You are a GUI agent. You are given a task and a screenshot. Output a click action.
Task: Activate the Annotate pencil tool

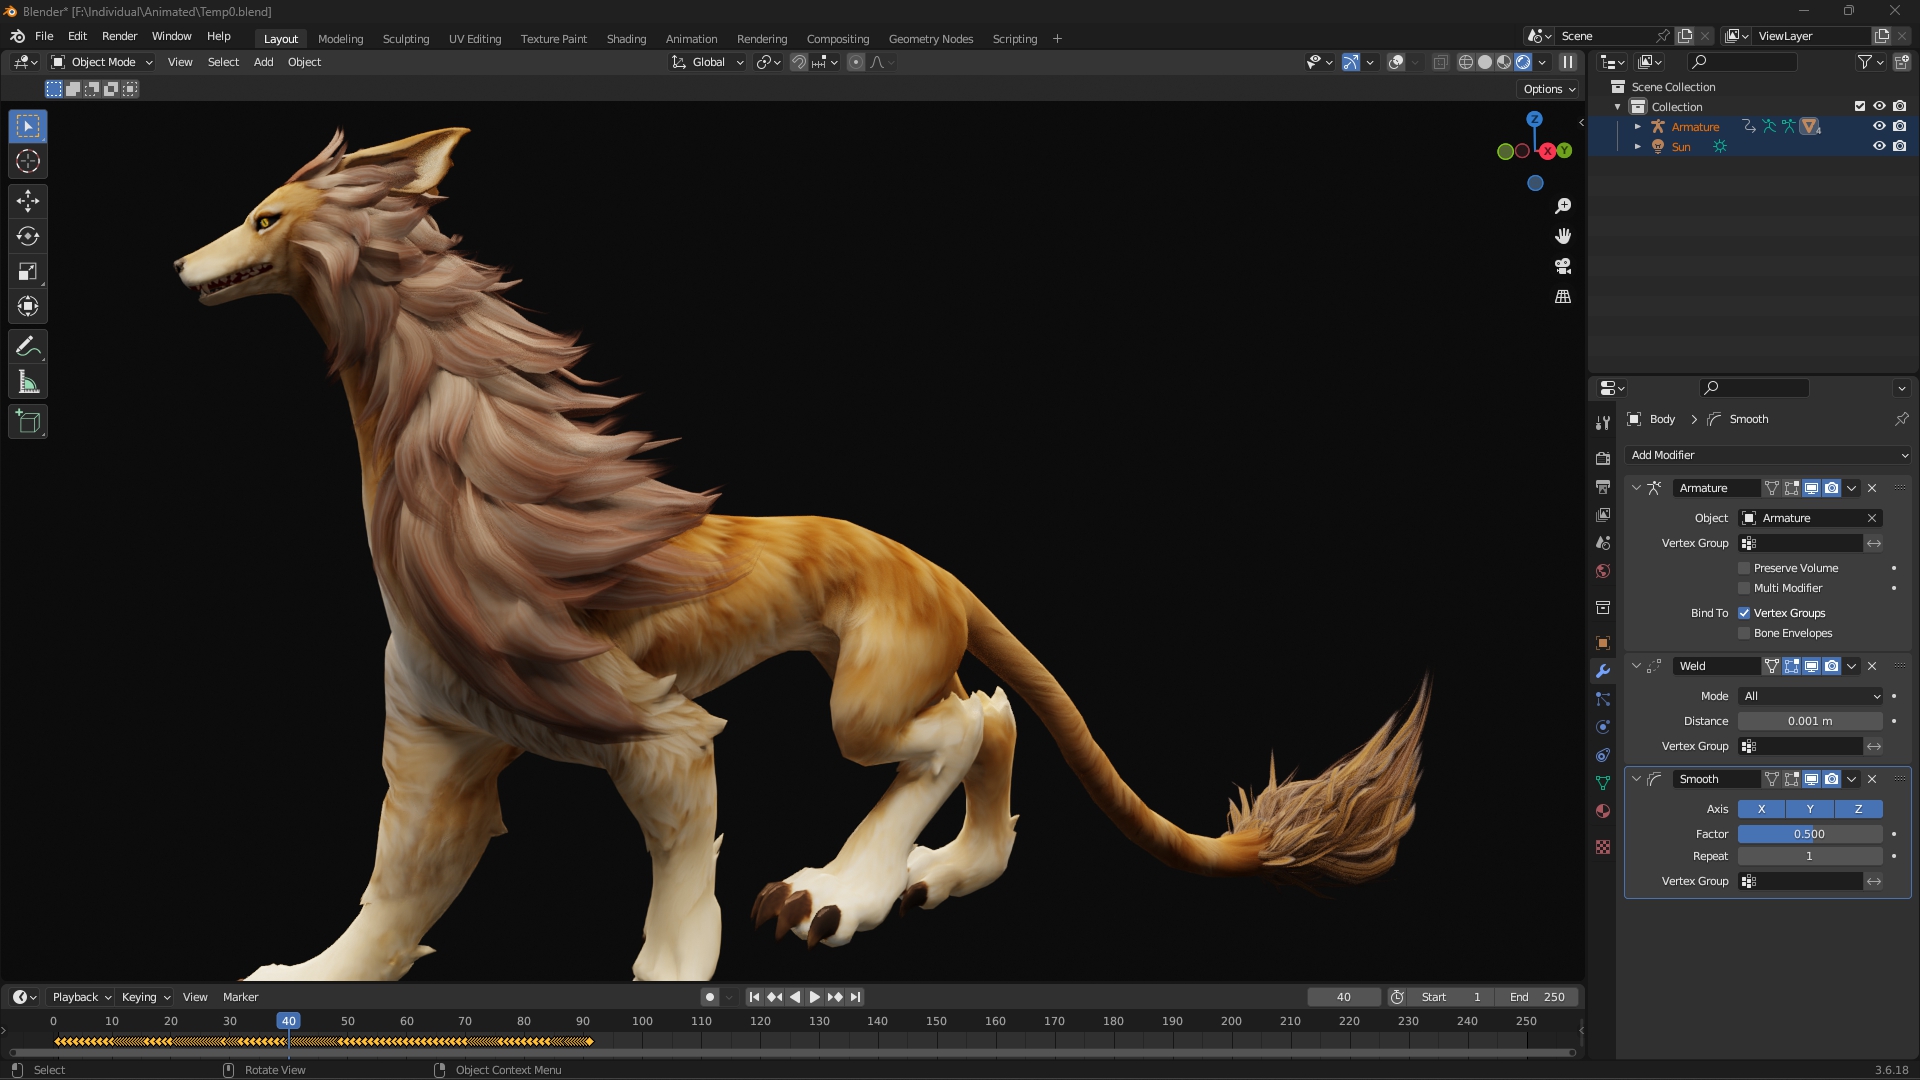coord(28,347)
